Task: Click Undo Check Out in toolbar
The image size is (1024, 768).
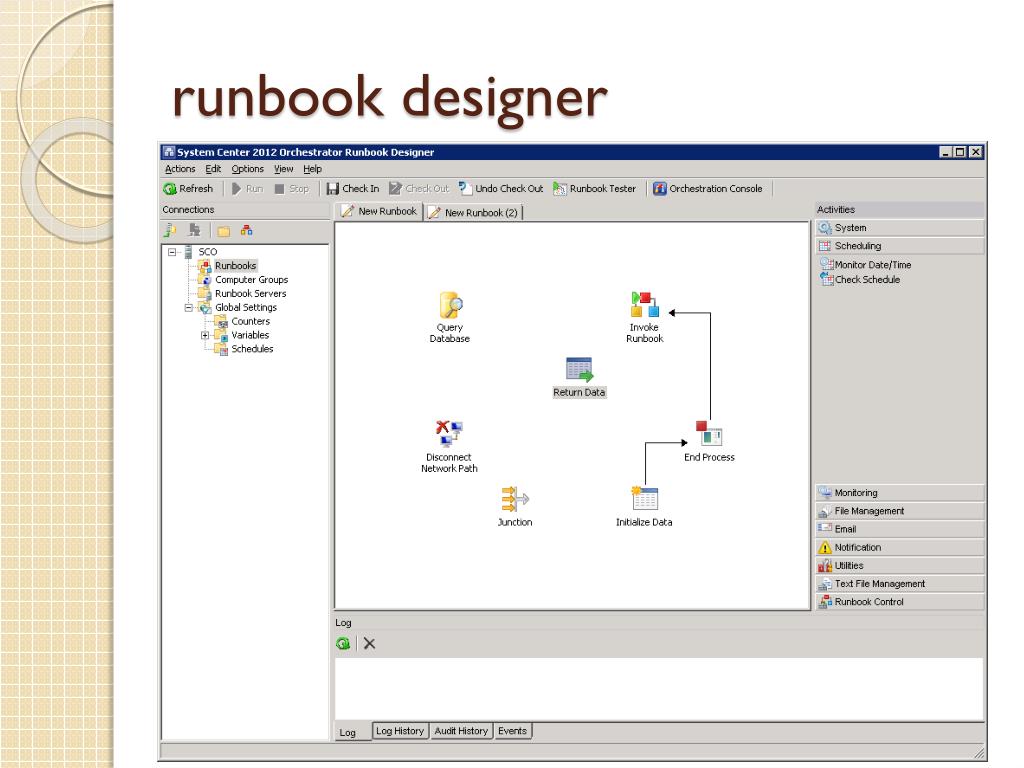Action: pyautogui.click(x=501, y=189)
